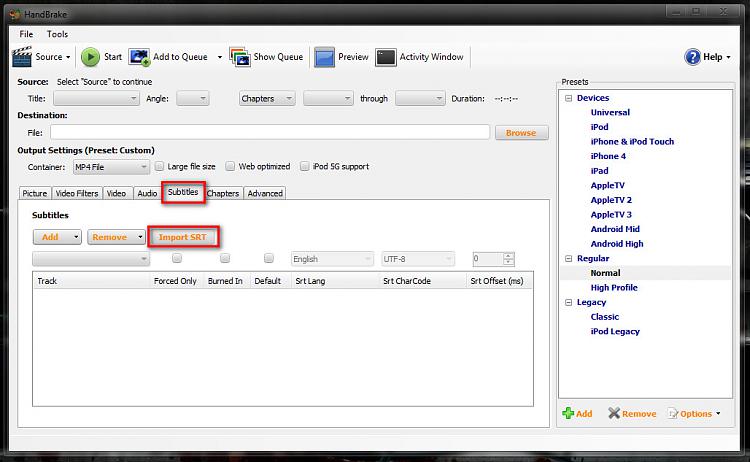Switch to the Video Filters tab
Image resolution: width=750 pixels, height=462 pixels.
(x=77, y=193)
